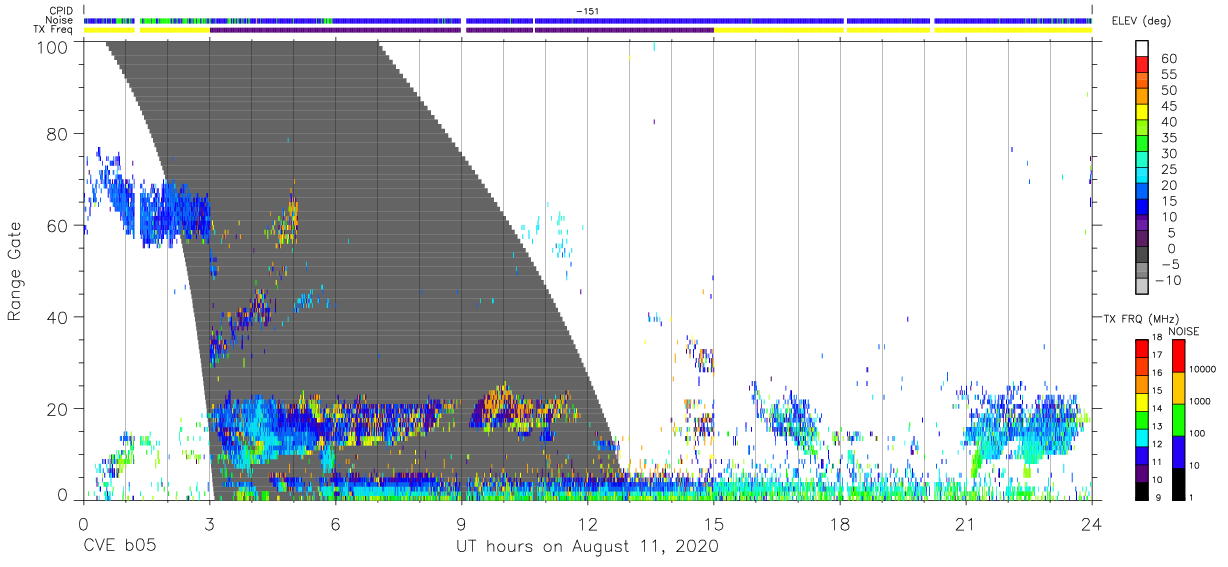
Task: Click the purple 3-to-9 segment of TX Freq strip
Action: pyautogui.click(x=335, y=30)
